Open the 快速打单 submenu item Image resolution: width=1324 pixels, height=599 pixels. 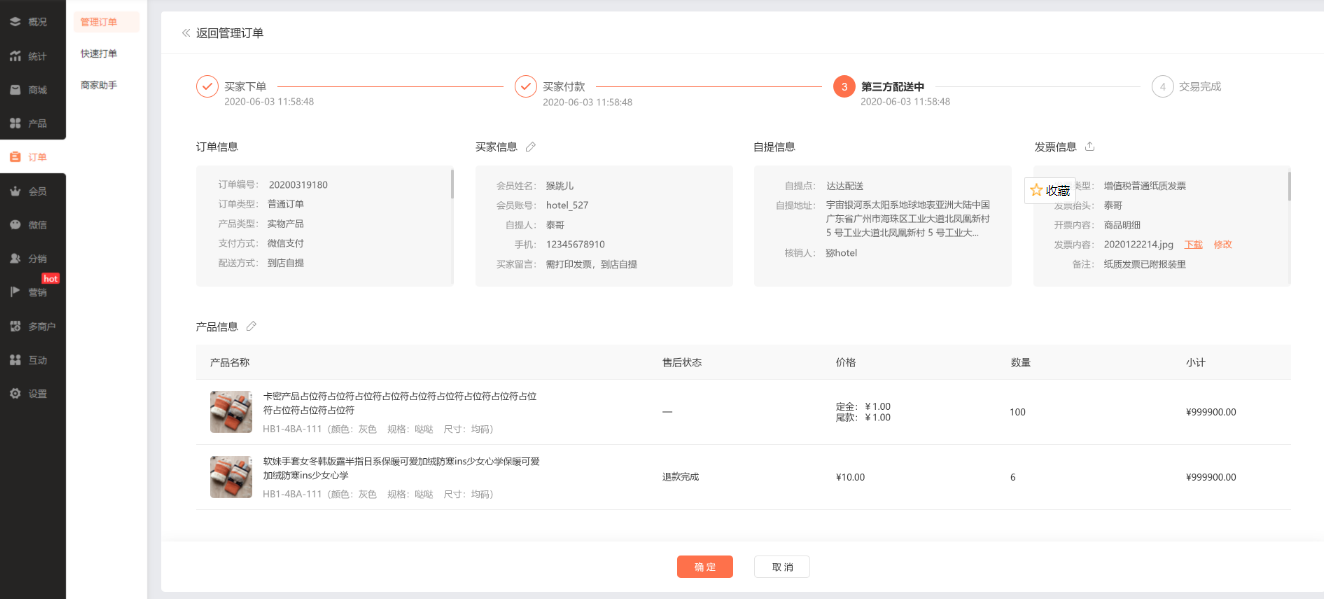click(99, 54)
